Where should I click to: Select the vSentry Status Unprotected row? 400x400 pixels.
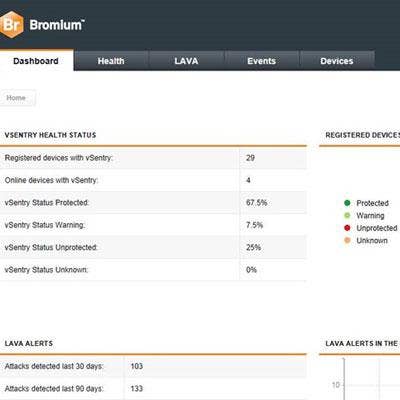[153, 247]
